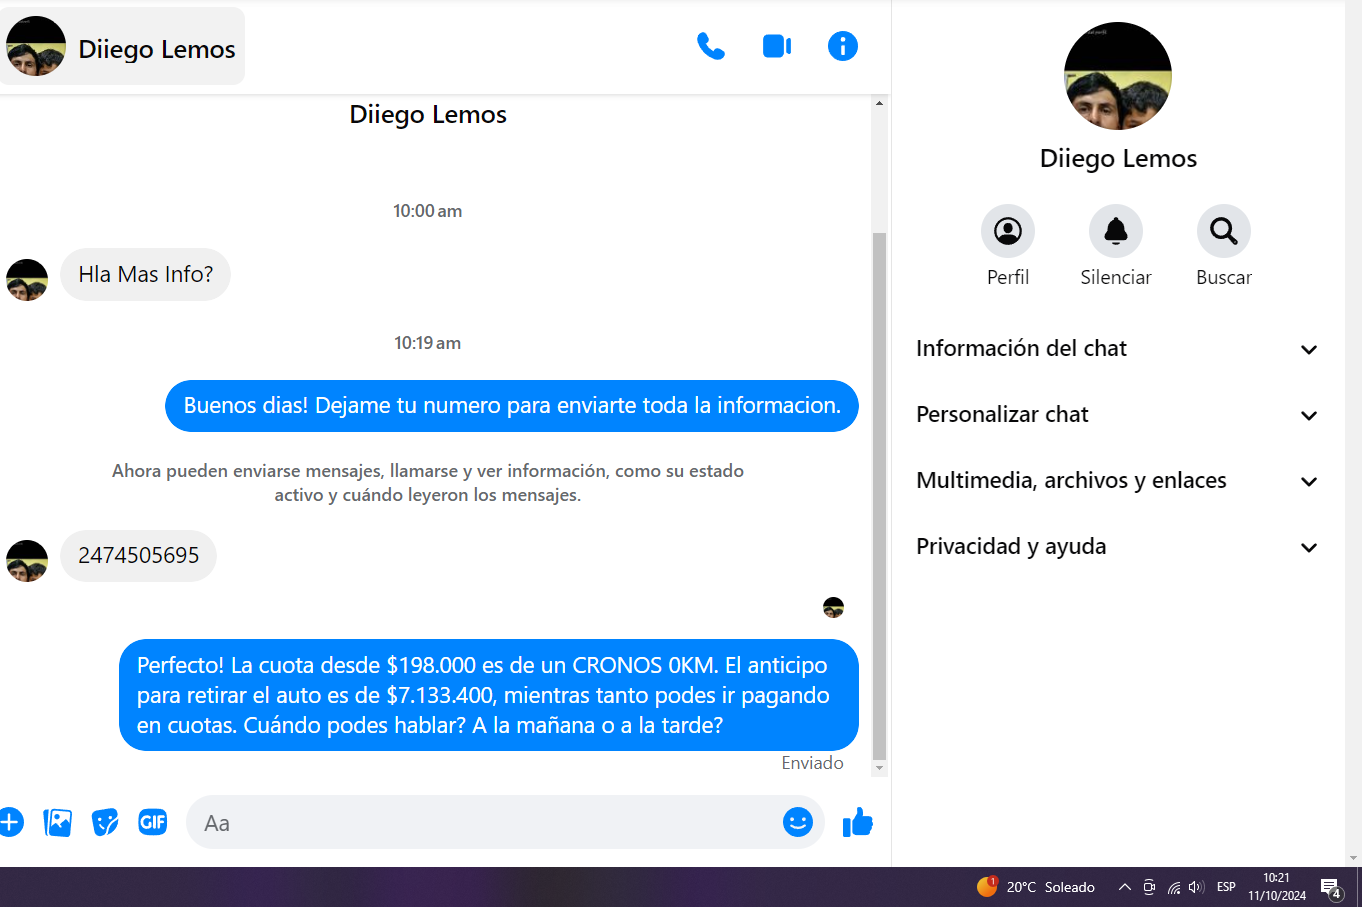Click the 2474505695 phone number message
Screen dimensions: 1362x907
(x=139, y=556)
